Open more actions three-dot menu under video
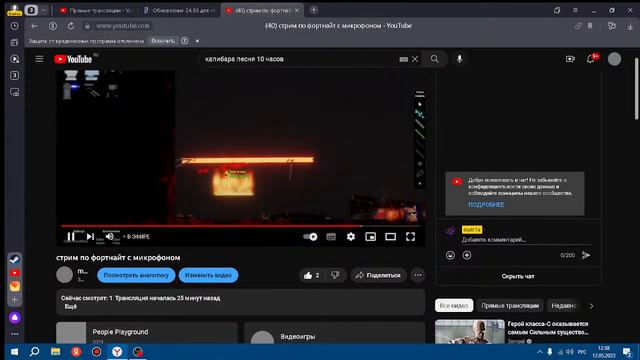640x360 pixels. (x=418, y=276)
